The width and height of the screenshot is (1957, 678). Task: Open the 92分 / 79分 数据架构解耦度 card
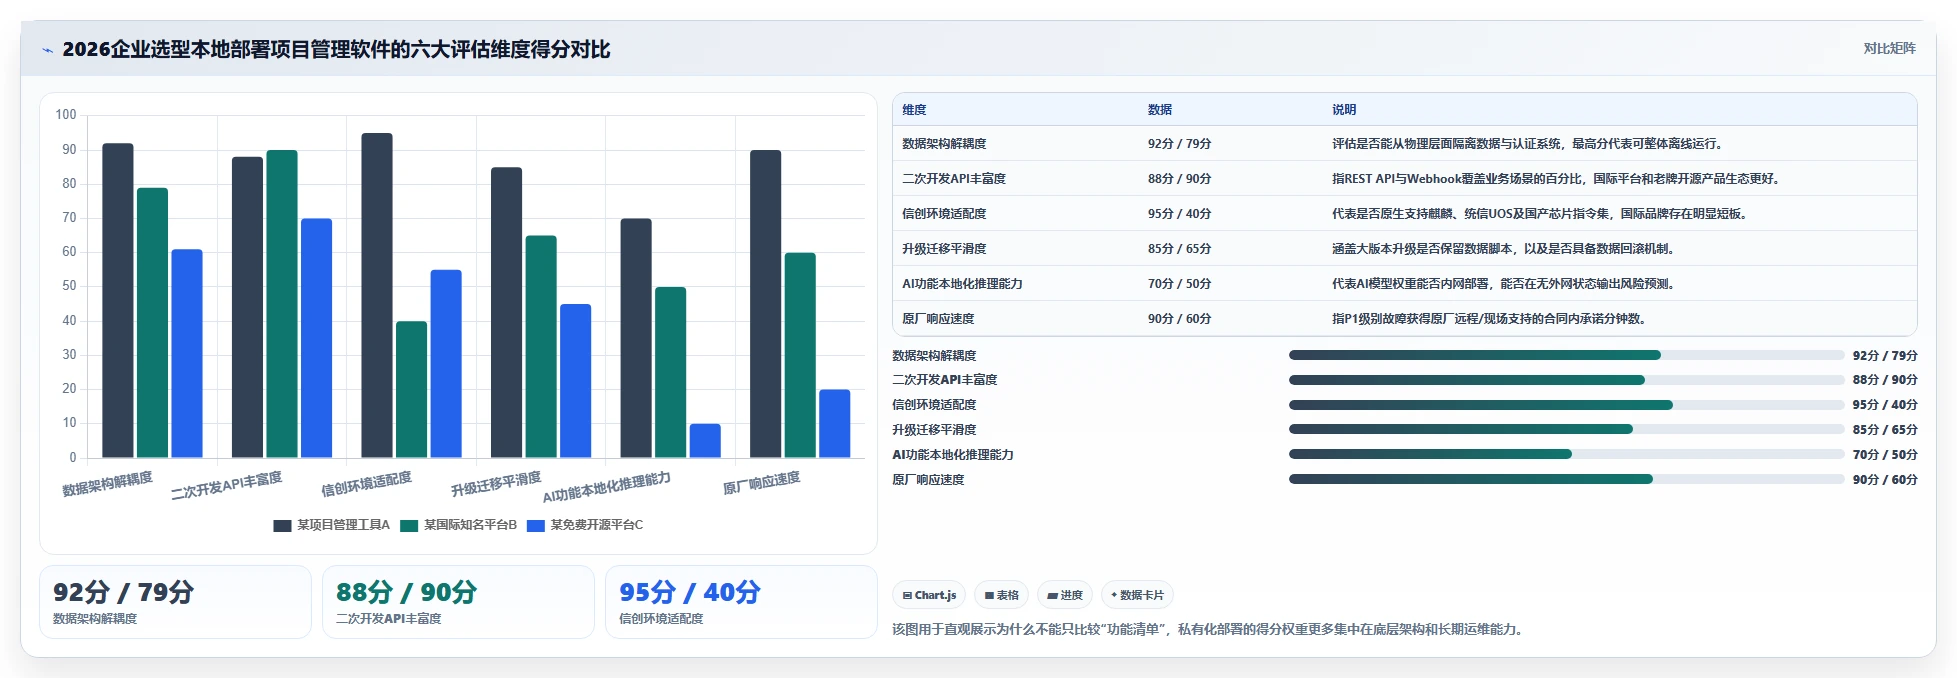coord(175,602)
